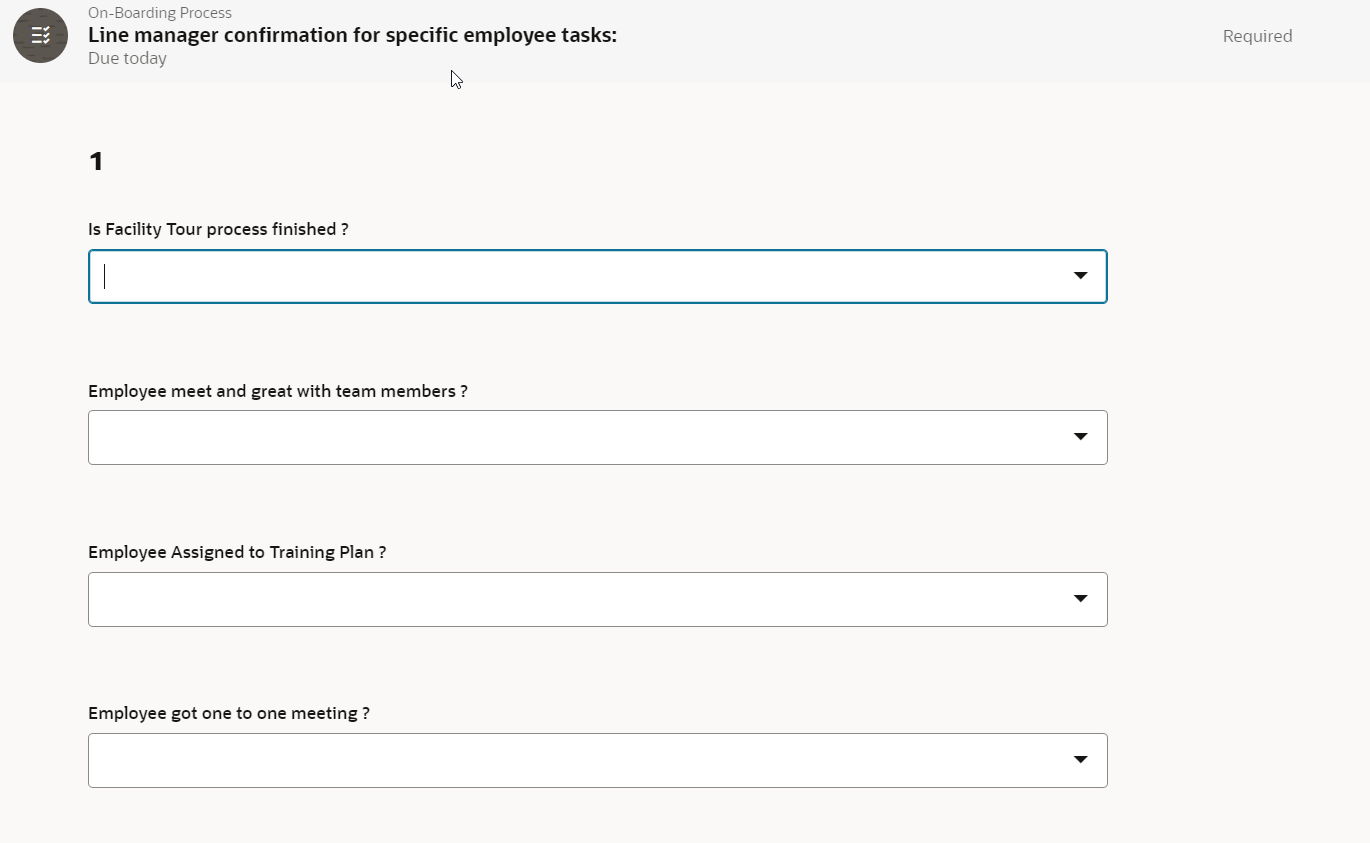Open the Facility Tour process dropdown arrow
This screenshot has height=843, width=1370.
(x=1080, y=276)
